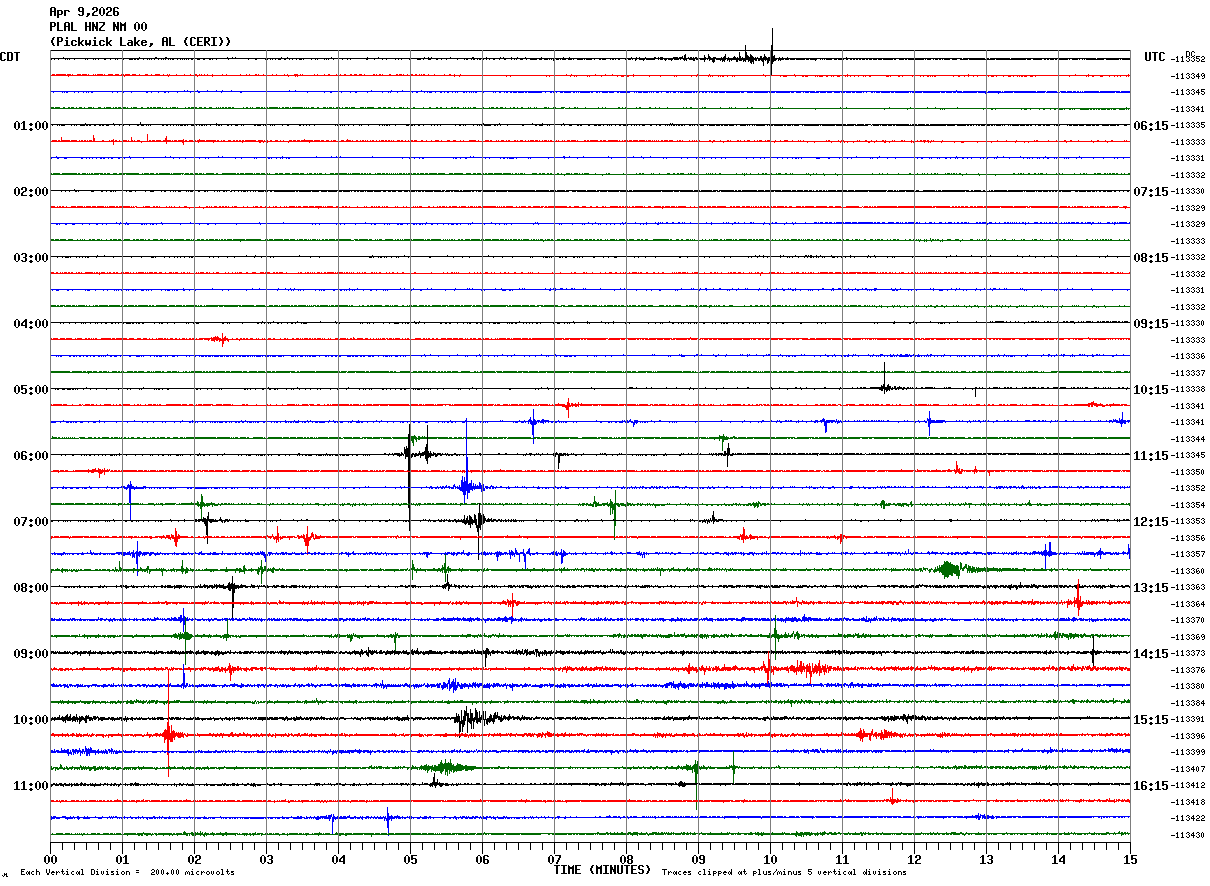This screenshot has height=886, width=1210.
Task: Select the '07:15' UTC time label
Action: (x=1150, y=192)
